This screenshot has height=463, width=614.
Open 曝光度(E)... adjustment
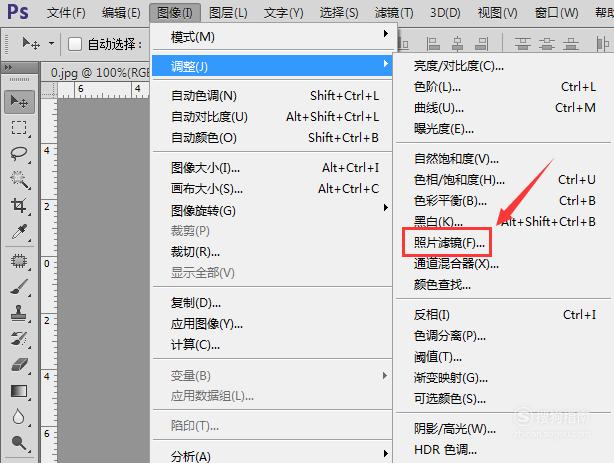[504, 128]
